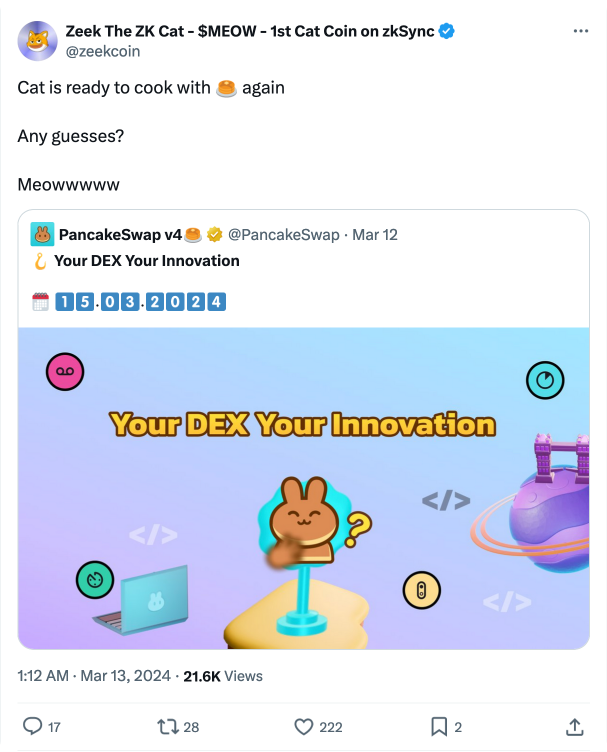Click the @PancakeSwap handle

click(x=285, y=235)
